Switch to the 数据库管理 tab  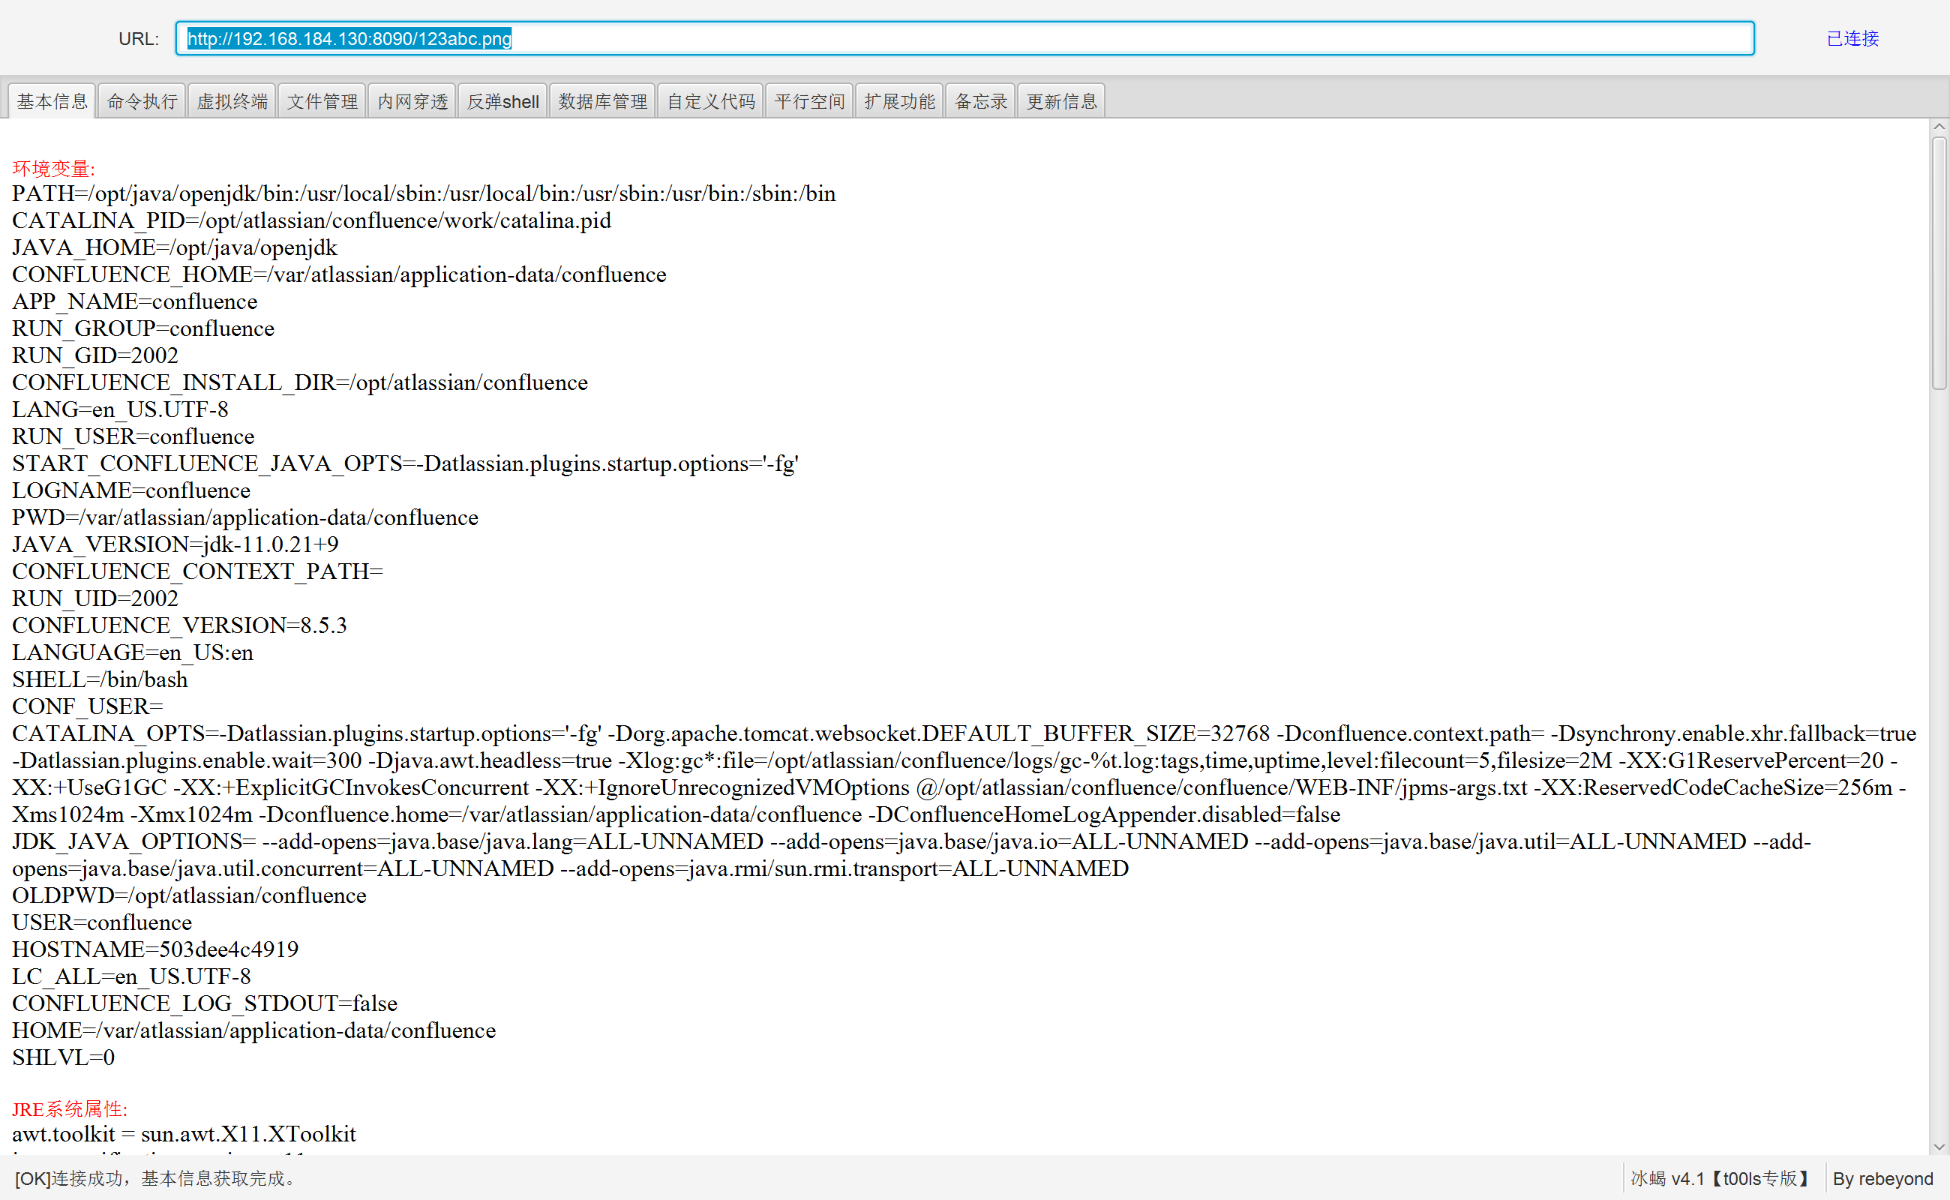click(602, 101)
